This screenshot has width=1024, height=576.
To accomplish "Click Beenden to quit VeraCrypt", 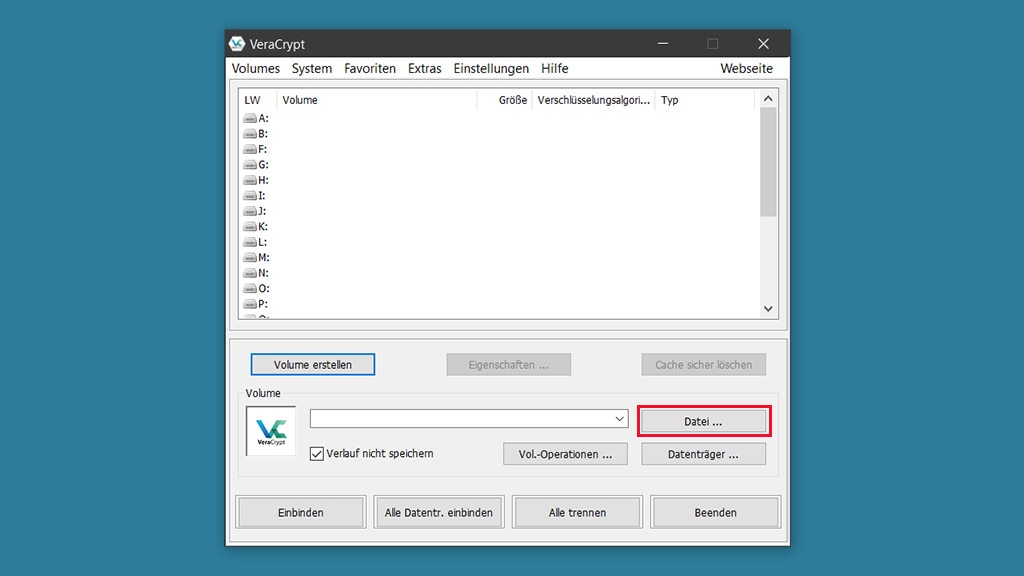I will click(715, 511).
